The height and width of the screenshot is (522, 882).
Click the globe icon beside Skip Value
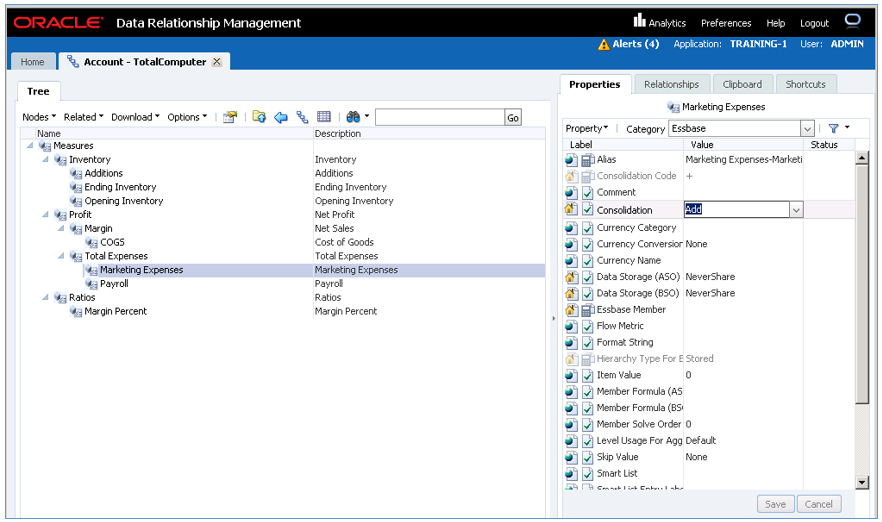click(x=571, y=457)
